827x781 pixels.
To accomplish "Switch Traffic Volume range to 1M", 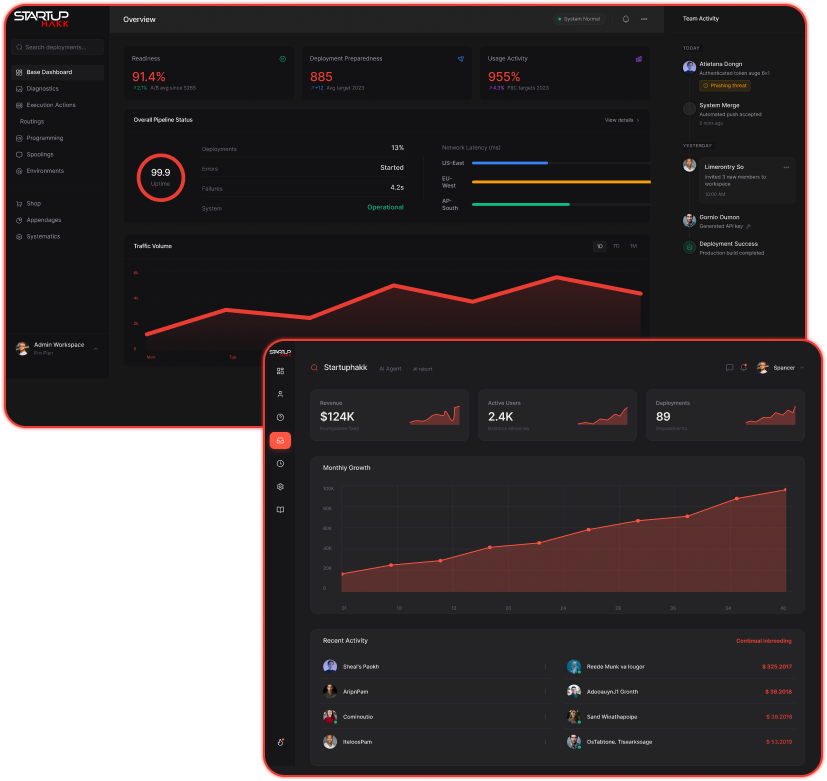I will pyautogui.click(x=632, y=245).
